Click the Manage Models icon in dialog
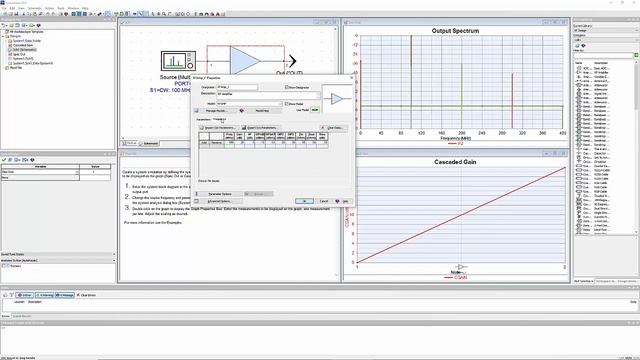The image size is (640, 360). (x=196, y=111)
